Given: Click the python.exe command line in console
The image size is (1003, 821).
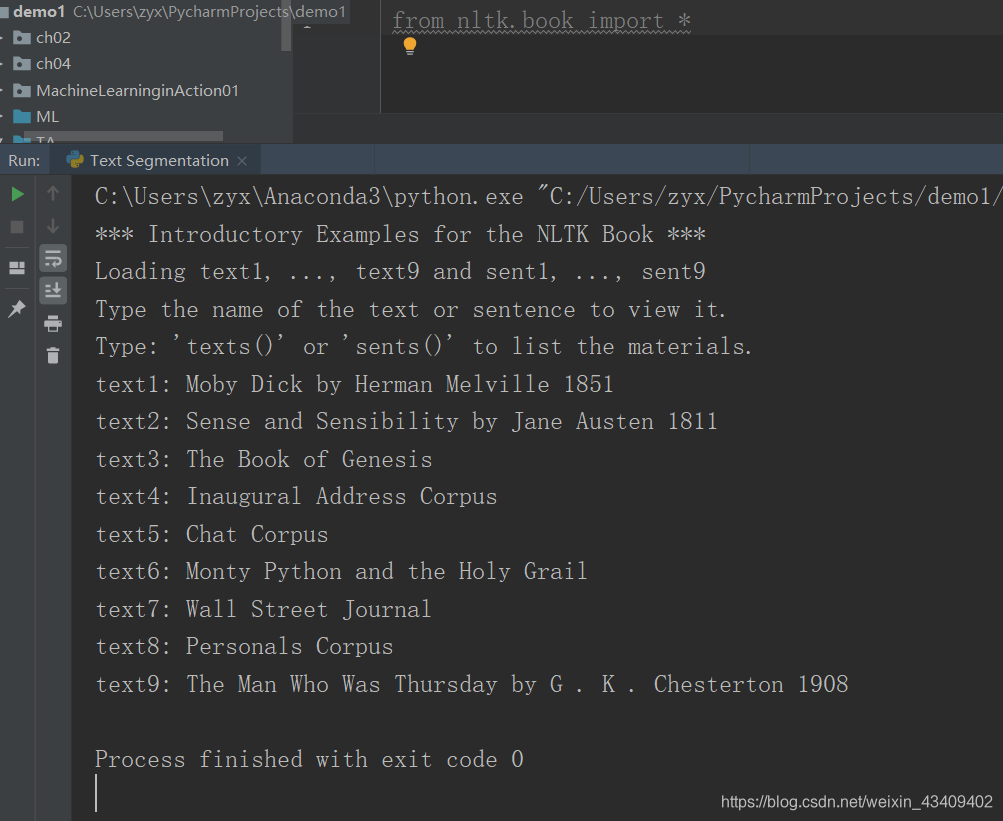Looking at the screenshot, I should pos(548,196).
